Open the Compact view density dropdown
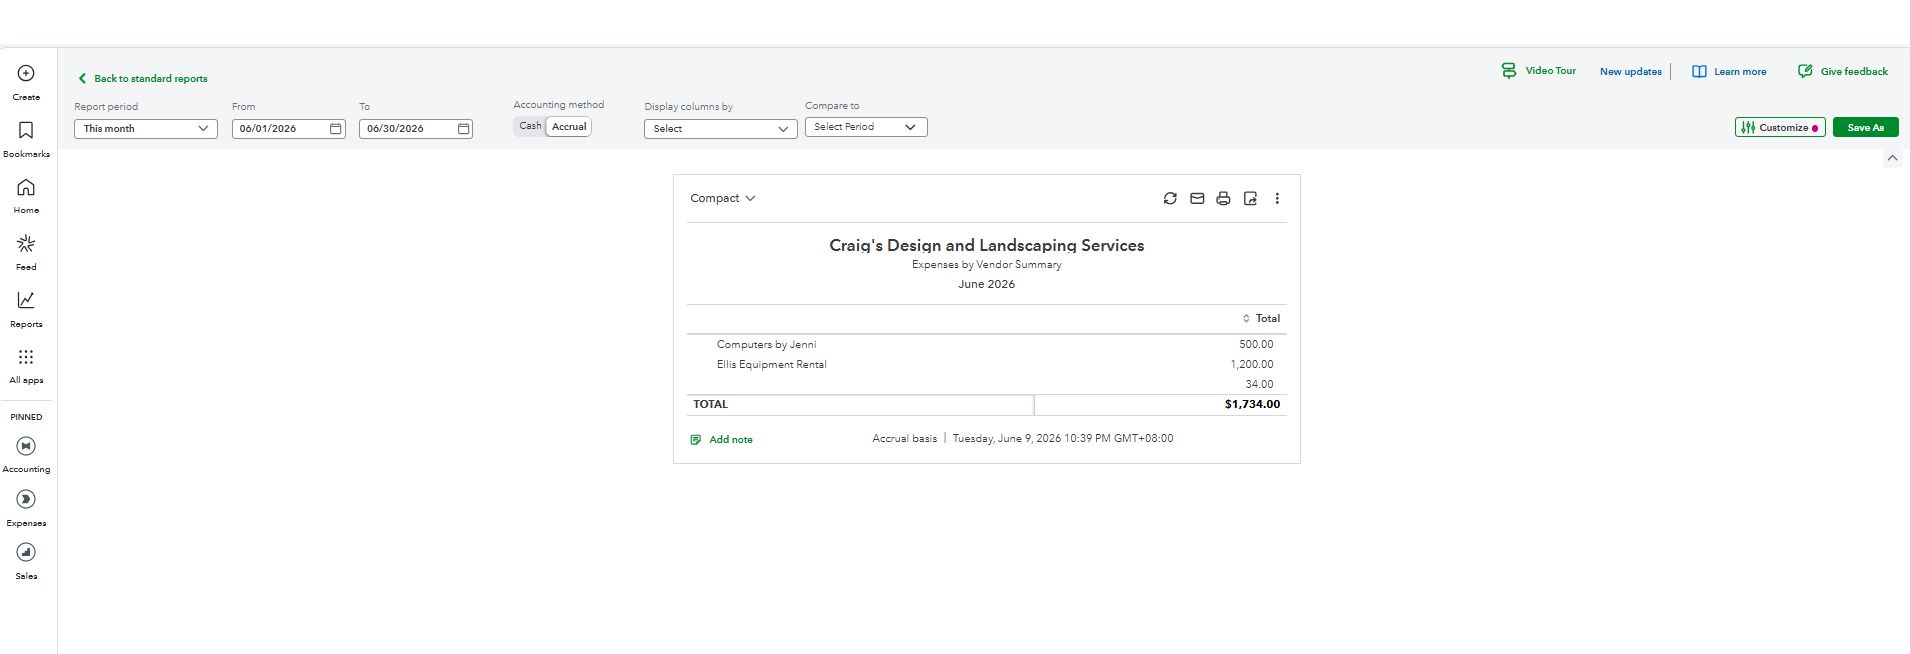Image resolution: width=1910 pixels, height=654 pixels. tap(723, 198)
